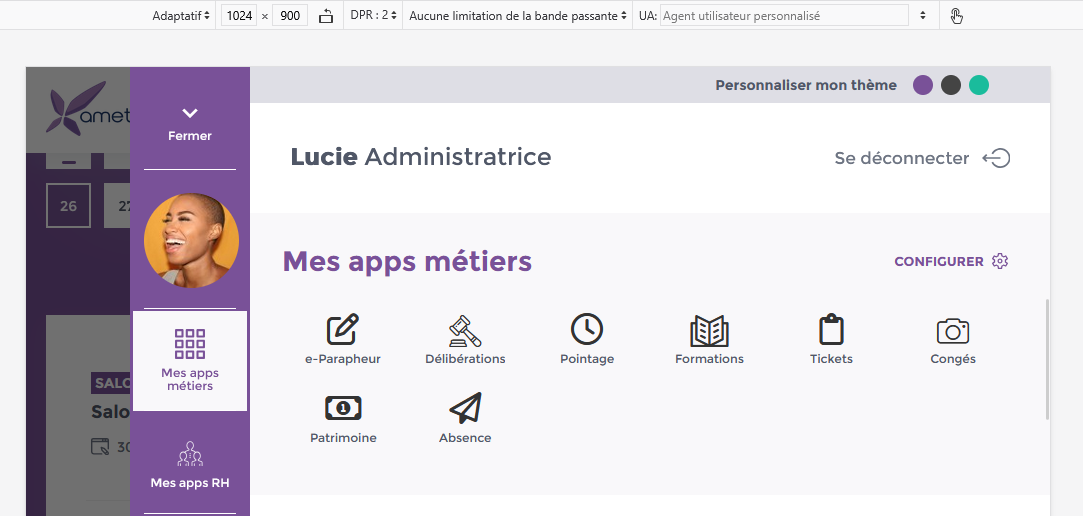Pick the green theme color swatch
The width and height of the screenshot is (1083, 516).
(979, 85)
